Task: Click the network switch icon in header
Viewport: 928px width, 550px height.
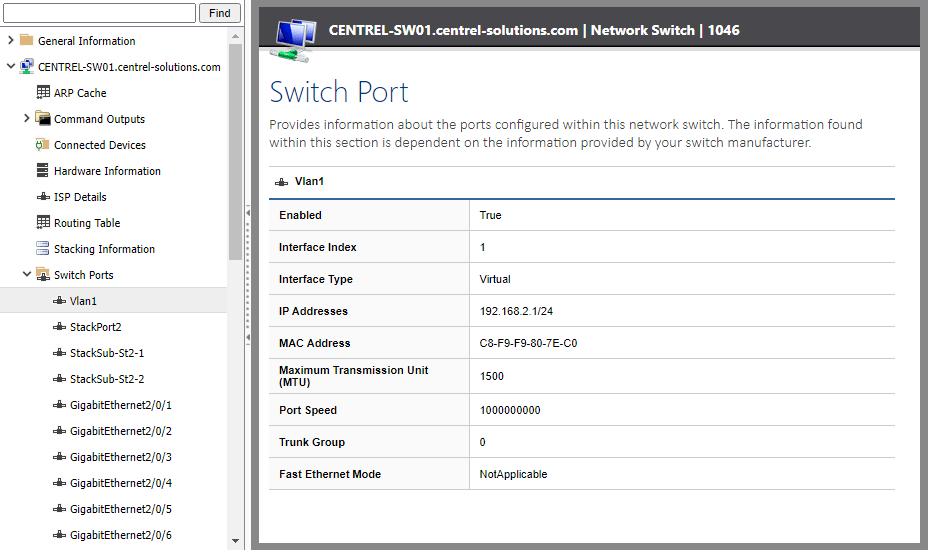Action: pyautogui.click(x=293, y=40)
